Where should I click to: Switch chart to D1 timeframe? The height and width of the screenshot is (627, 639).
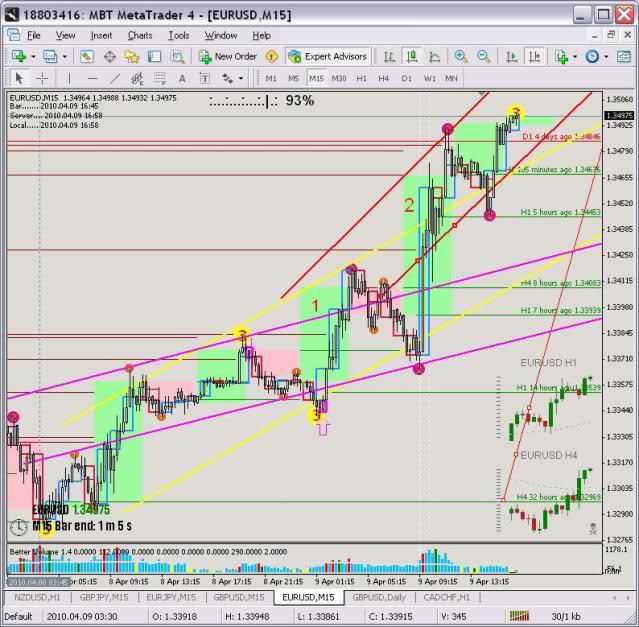pyautogui.click(x=406, y=78)
